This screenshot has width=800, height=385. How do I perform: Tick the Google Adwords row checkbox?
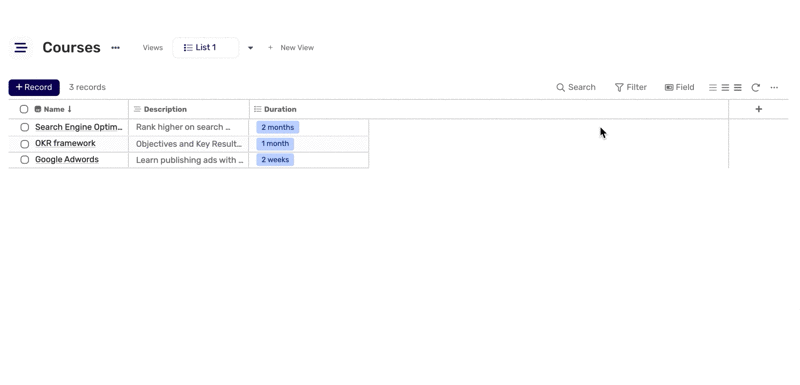coord(24,160)
